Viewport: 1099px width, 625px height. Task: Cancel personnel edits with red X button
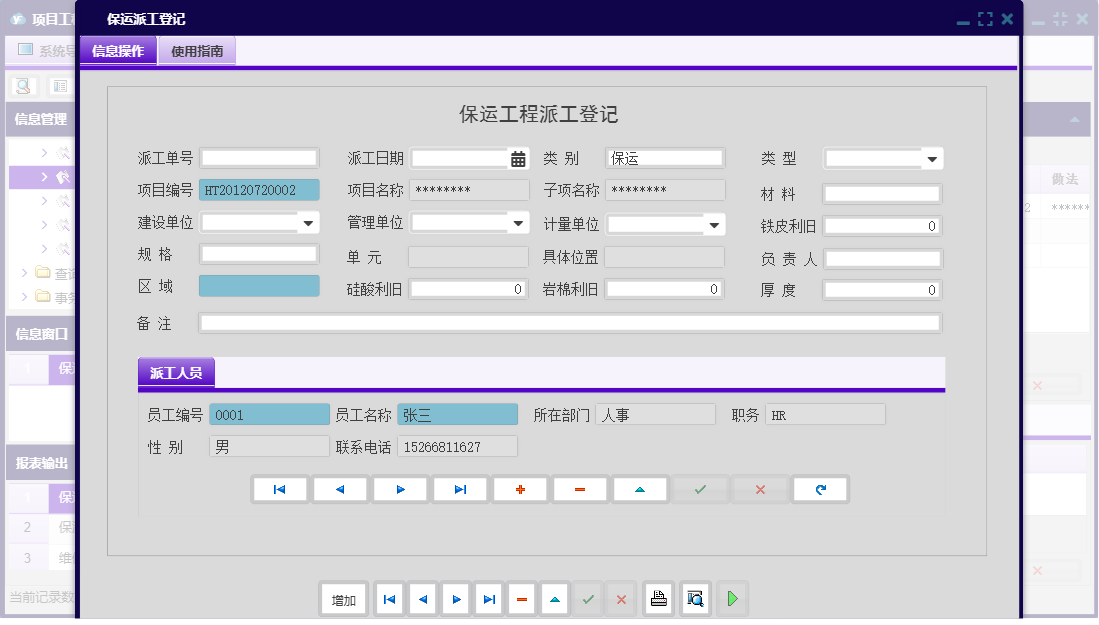pos(760,489)
